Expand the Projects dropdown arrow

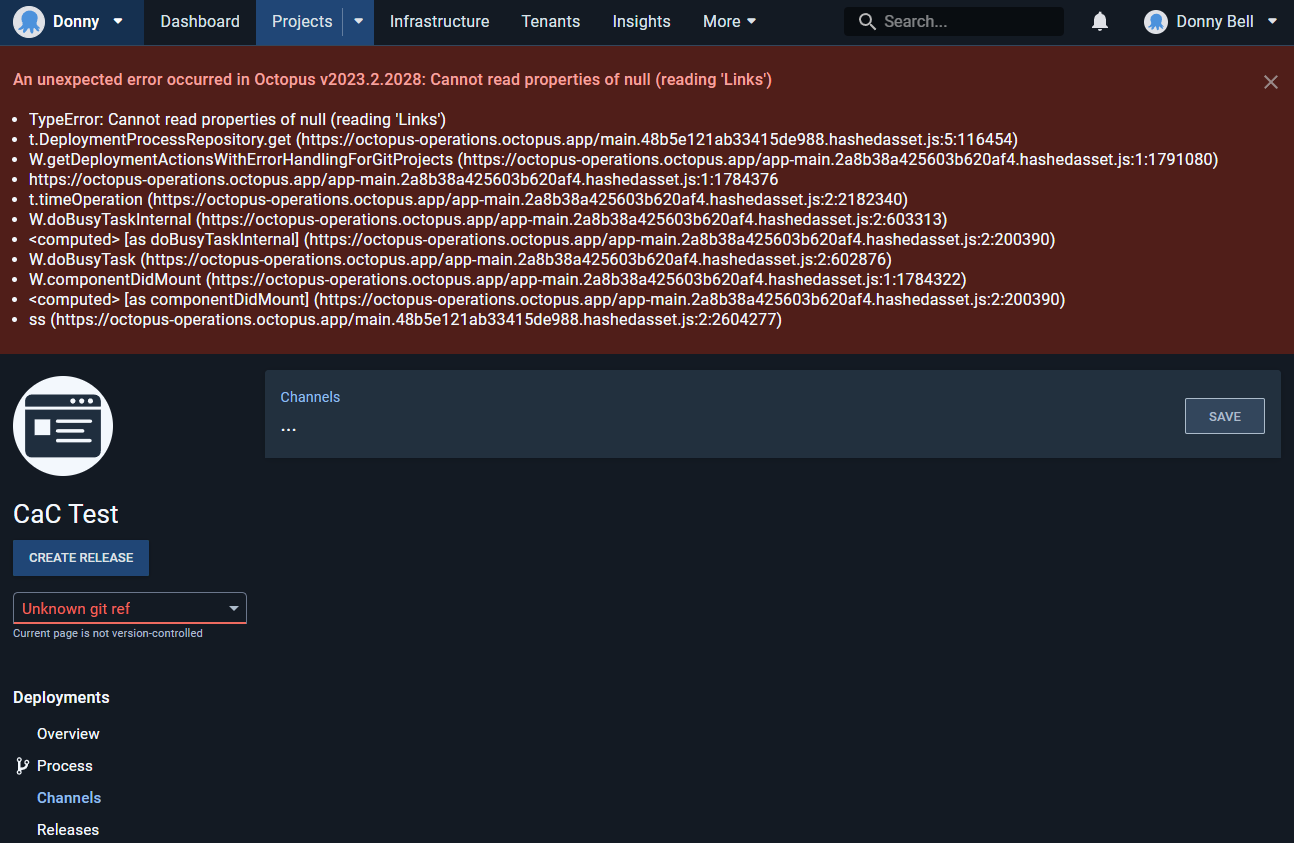coord(357,21)
